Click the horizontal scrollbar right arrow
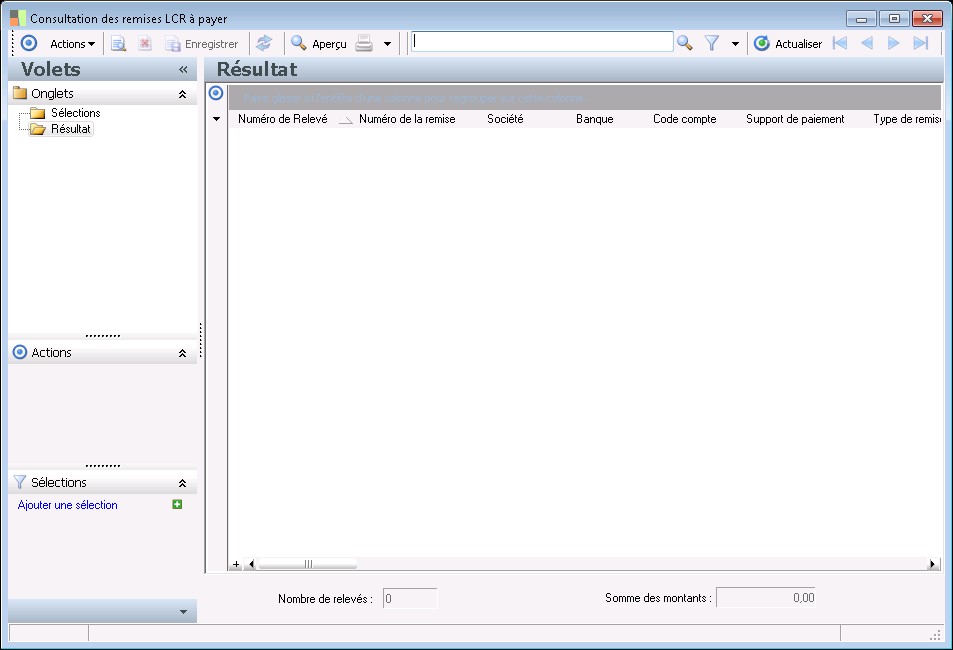This screenshot has width=953, height=650. tap(932, 564)
